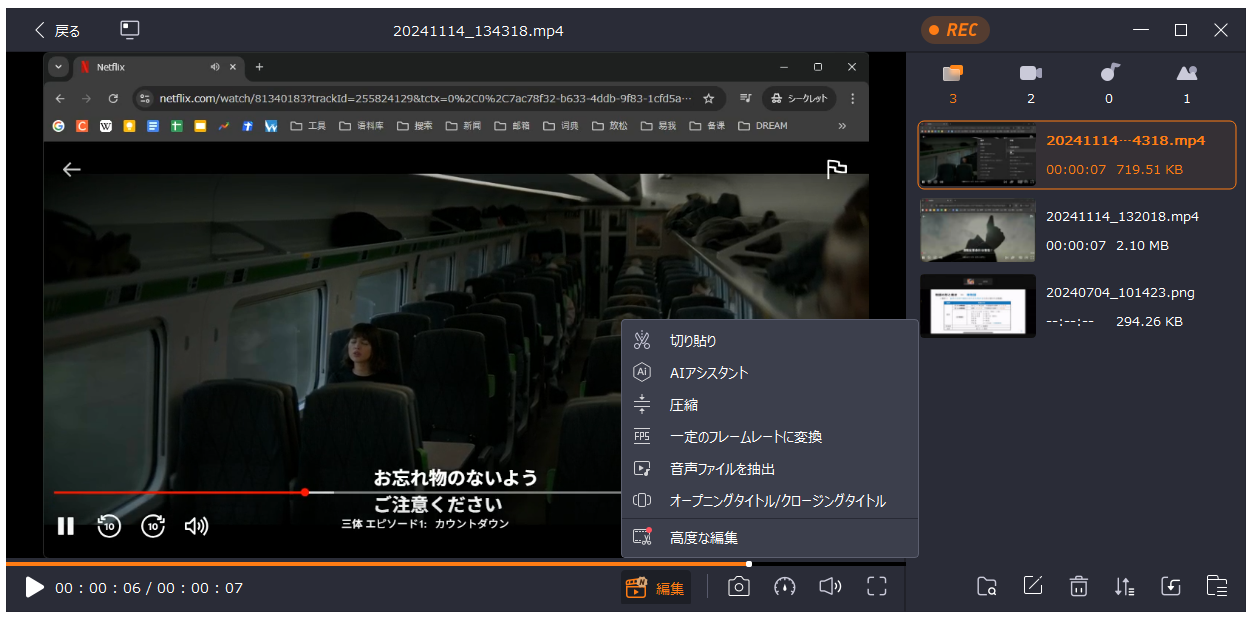Open the sort order options
The width and height of the screenshot is (1258, 620).
[x=1125, y=587]
